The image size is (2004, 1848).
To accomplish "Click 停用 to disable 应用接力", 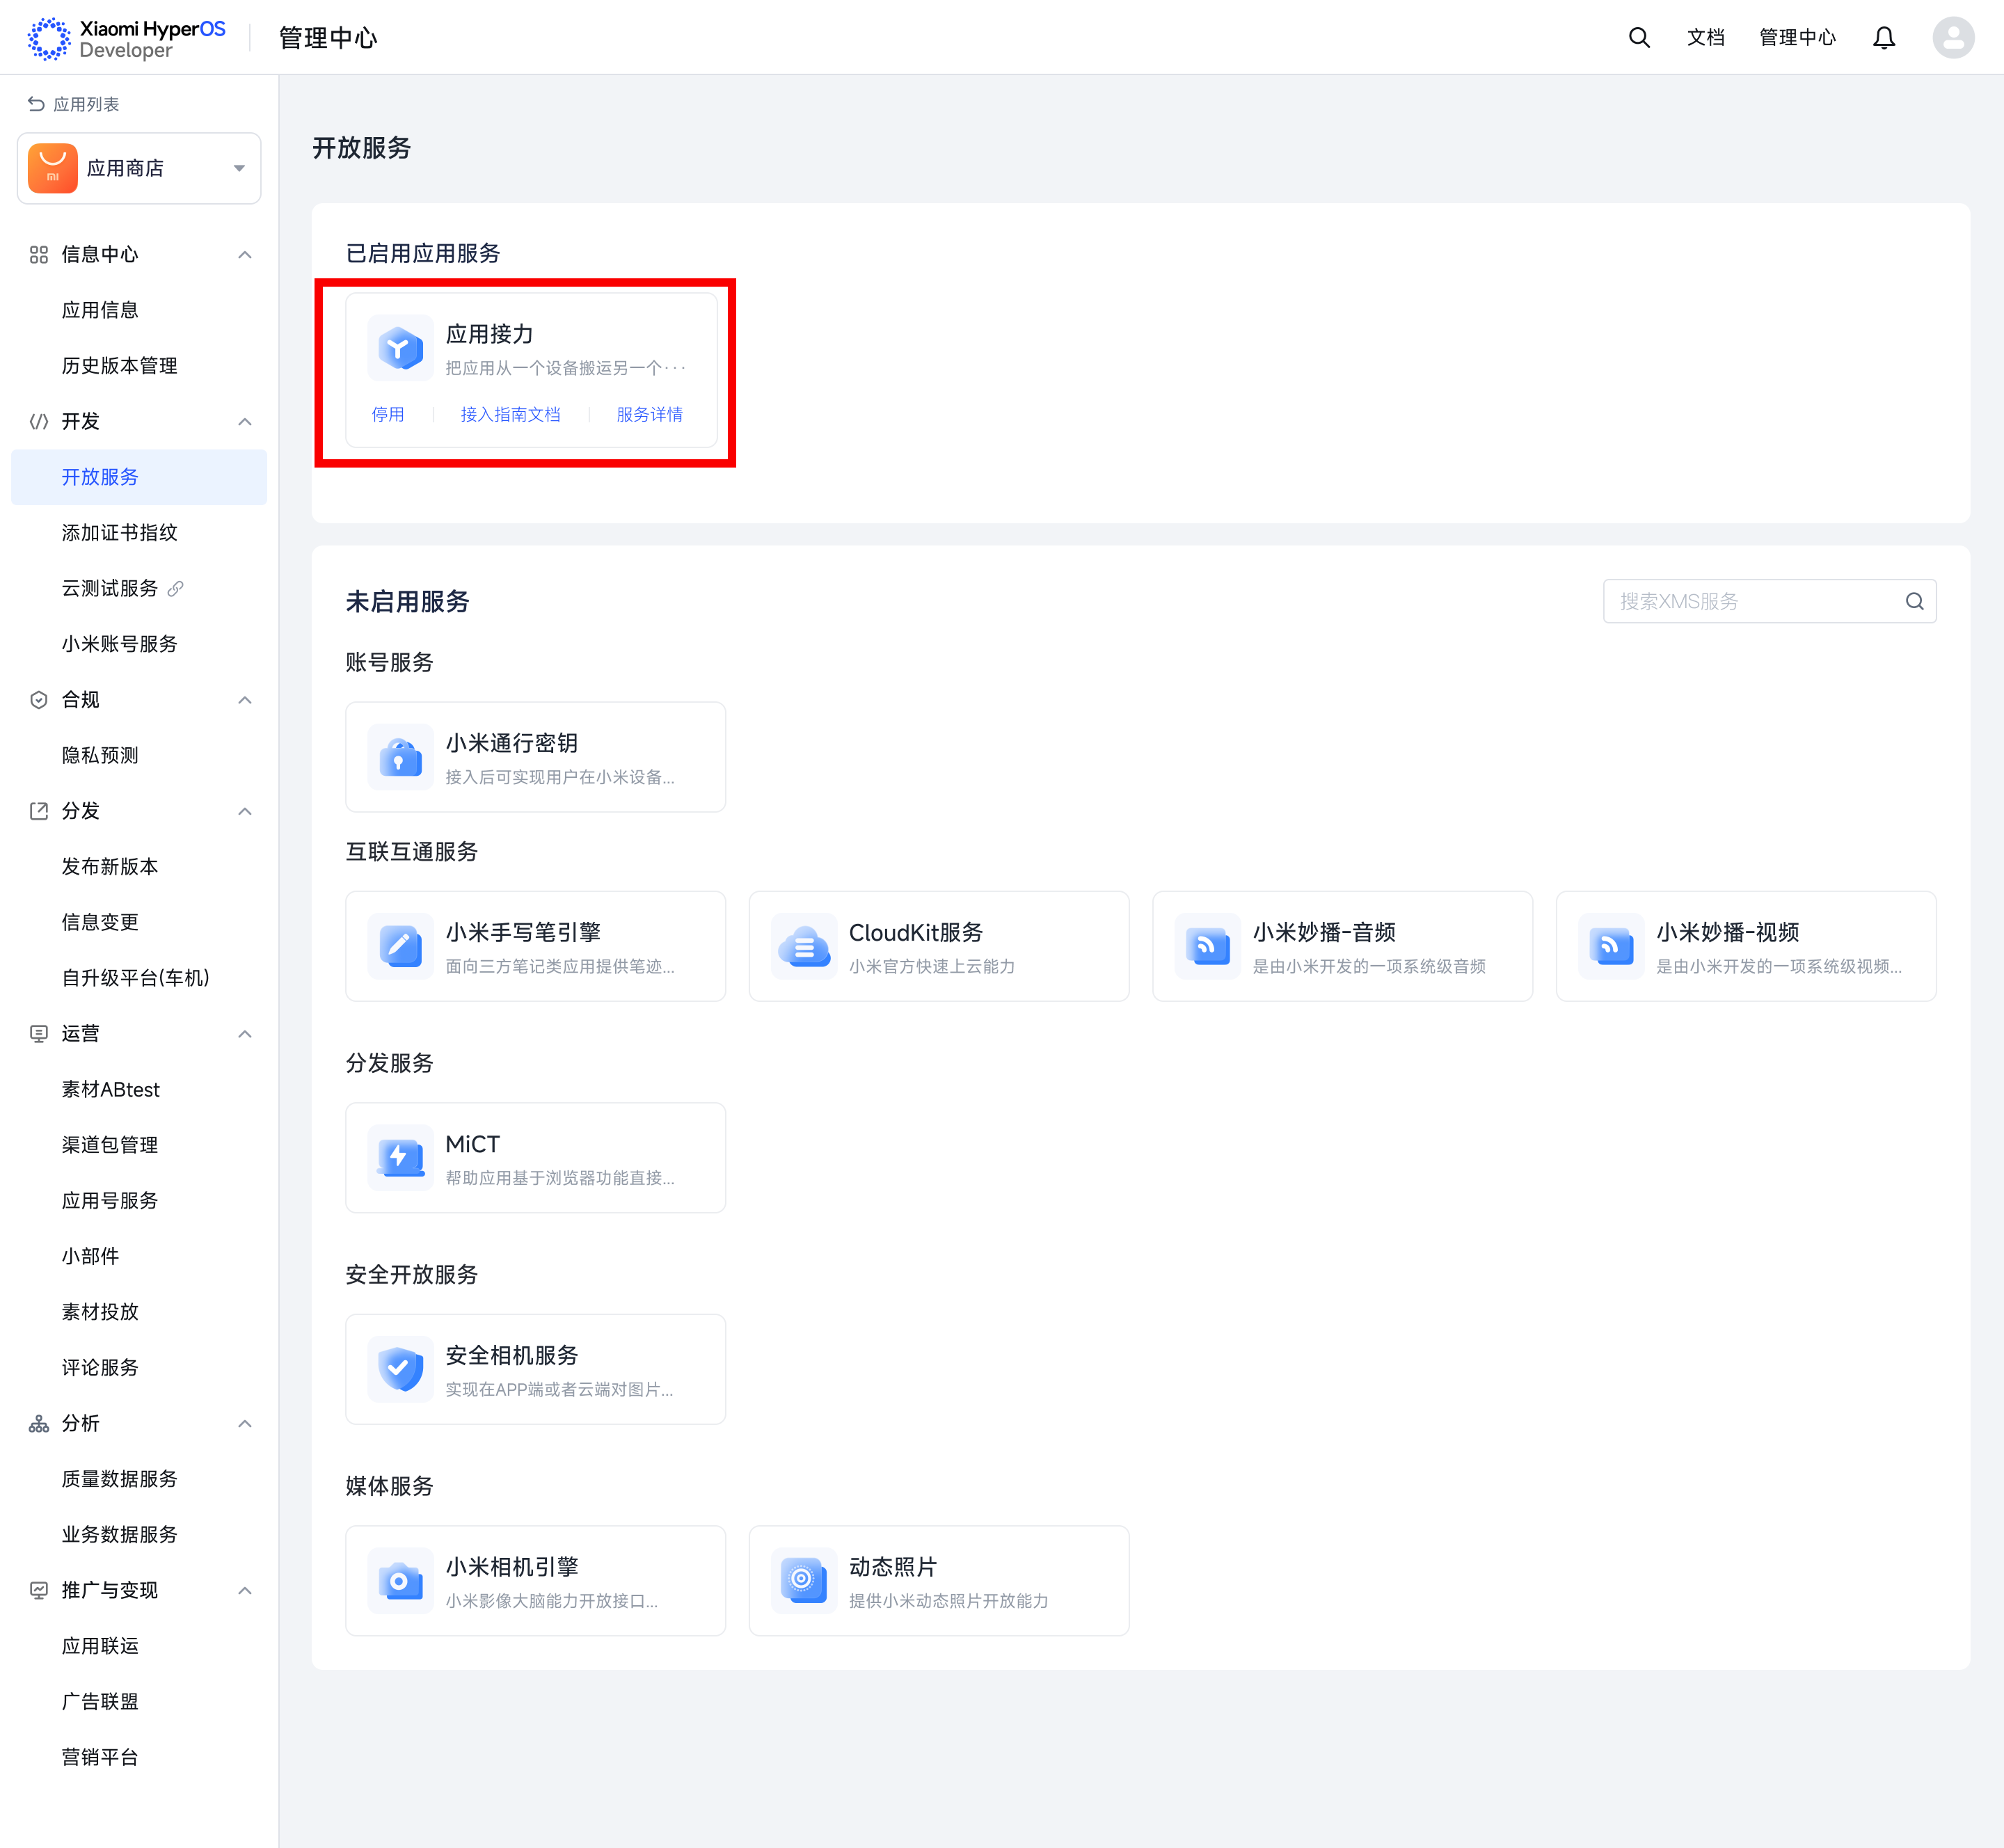I will (x=388, y=414).
